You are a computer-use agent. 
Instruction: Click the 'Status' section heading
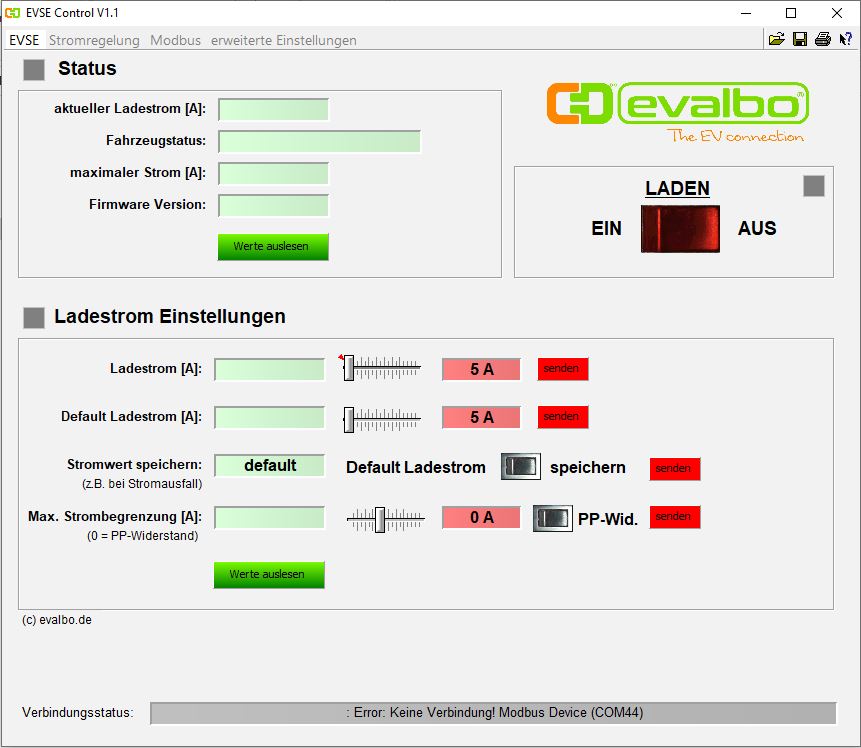coord(87,69)
